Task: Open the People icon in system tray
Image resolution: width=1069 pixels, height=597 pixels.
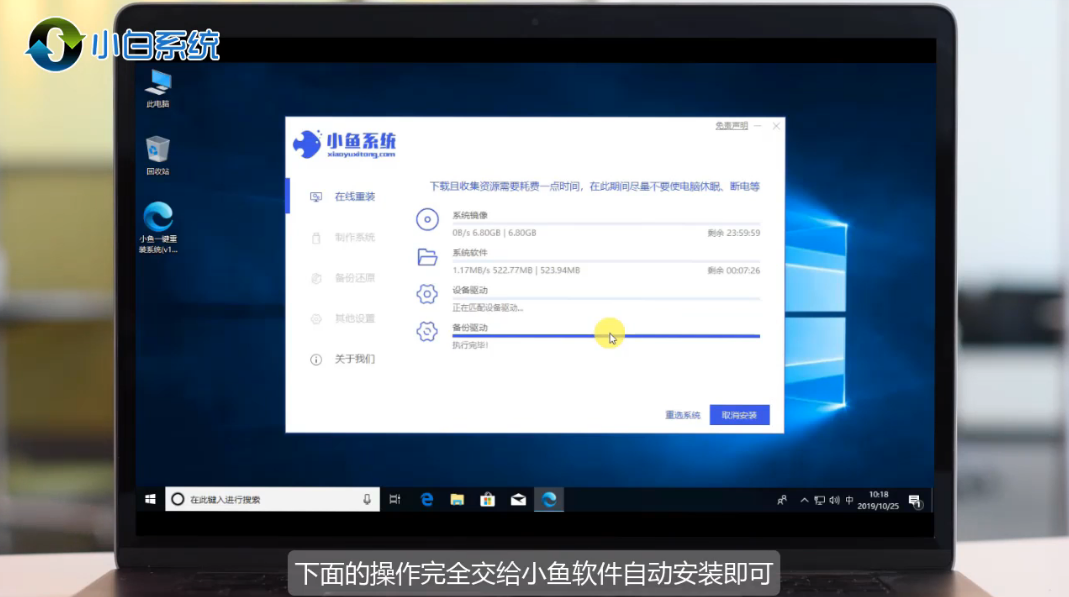Action: pos(782,500)
